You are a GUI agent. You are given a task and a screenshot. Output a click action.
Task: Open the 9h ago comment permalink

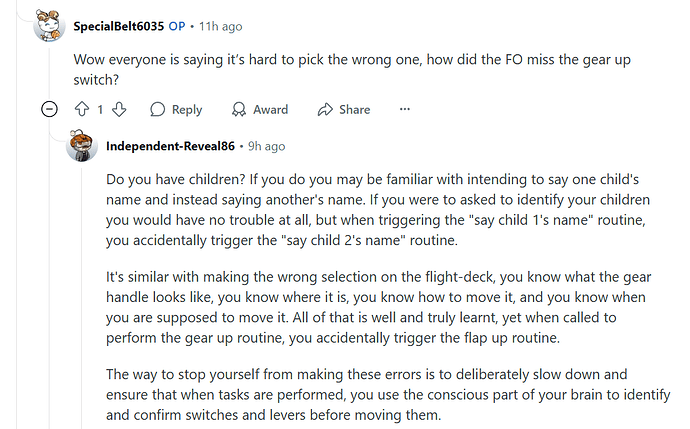coord(267,146)
